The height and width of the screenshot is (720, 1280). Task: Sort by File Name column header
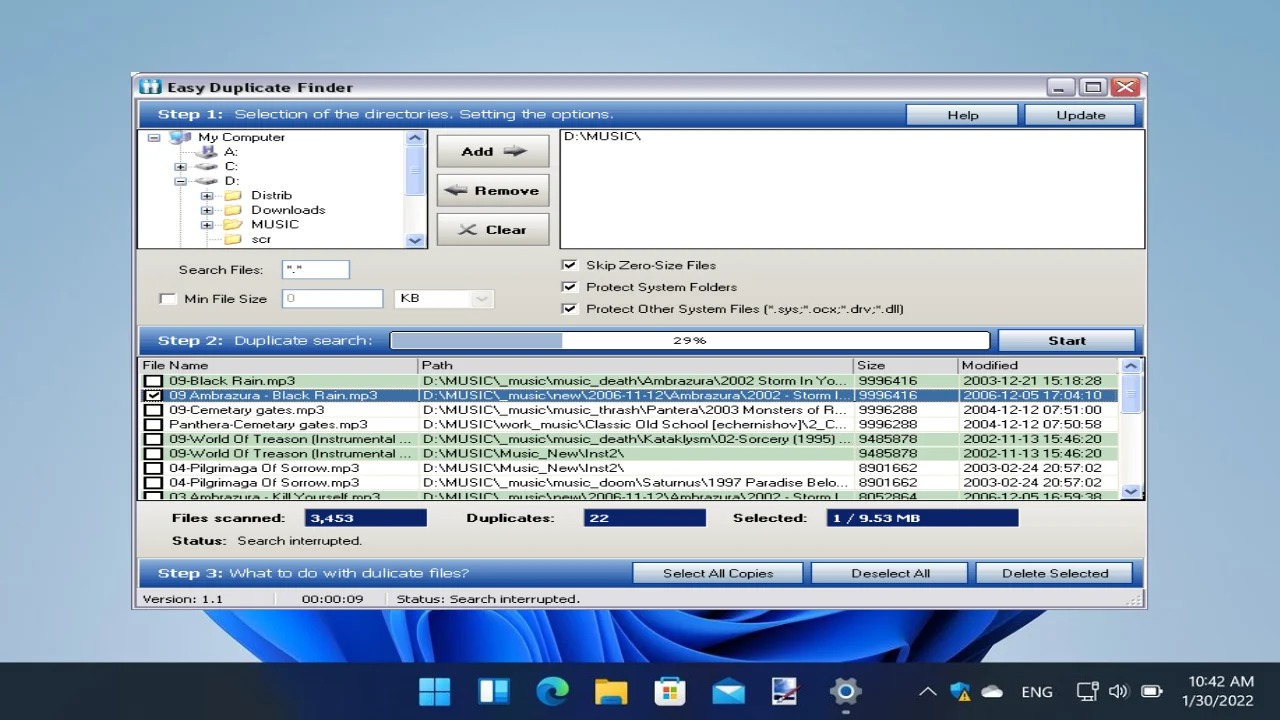click(x=278, y=365)
